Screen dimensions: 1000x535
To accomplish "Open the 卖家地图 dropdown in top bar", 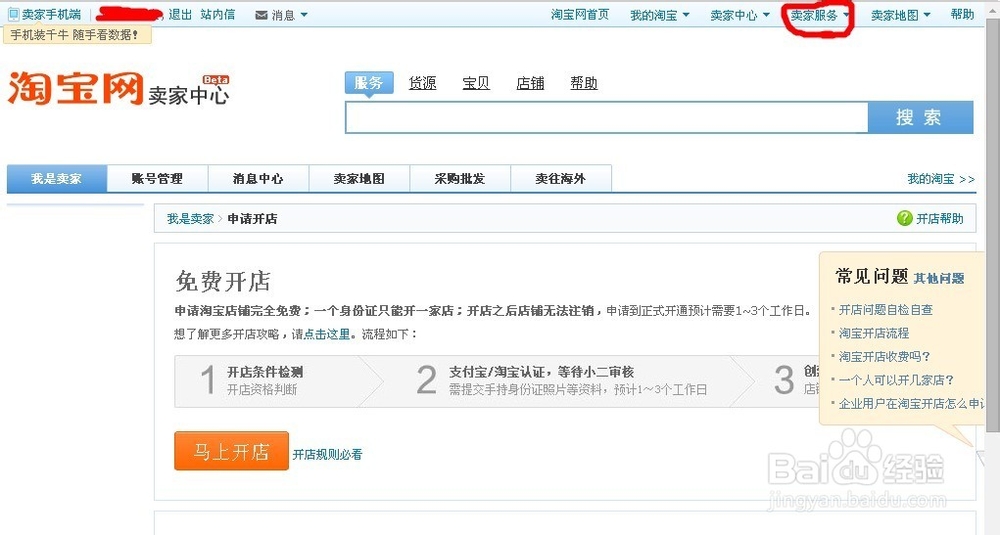I will [927, 15].
